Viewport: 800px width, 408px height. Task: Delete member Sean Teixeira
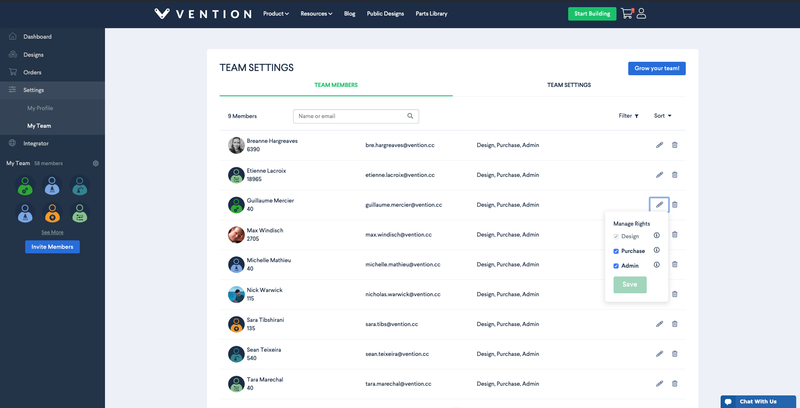click(674, 354)
